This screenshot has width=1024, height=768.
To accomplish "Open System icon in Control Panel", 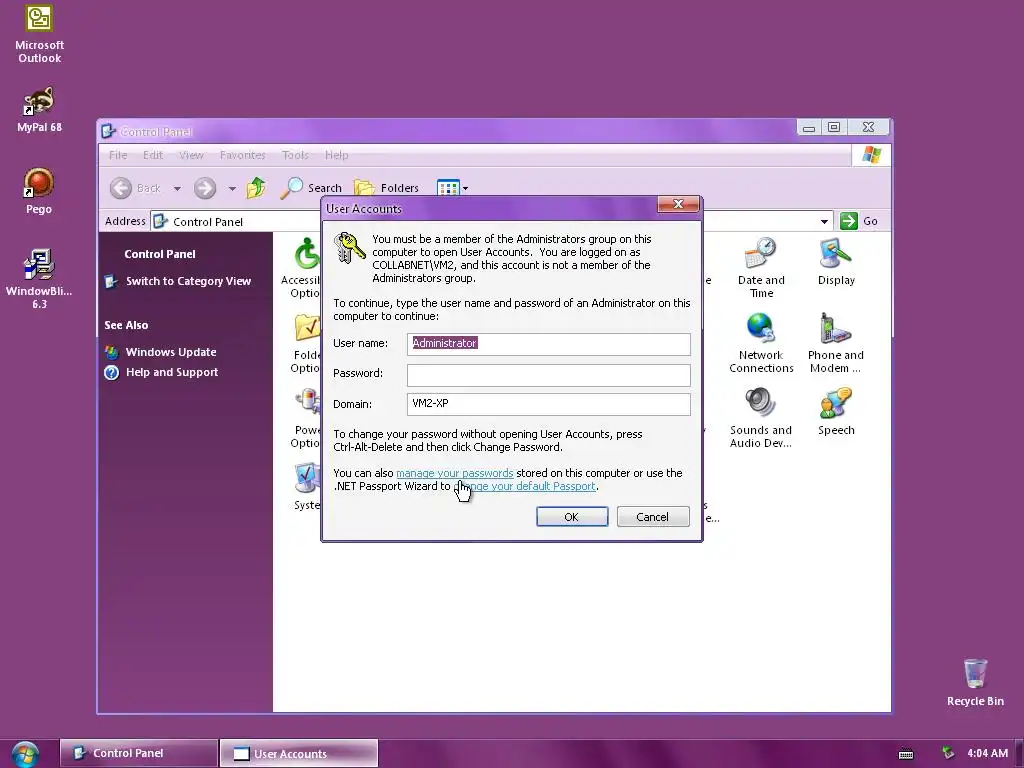I will 307,487.
